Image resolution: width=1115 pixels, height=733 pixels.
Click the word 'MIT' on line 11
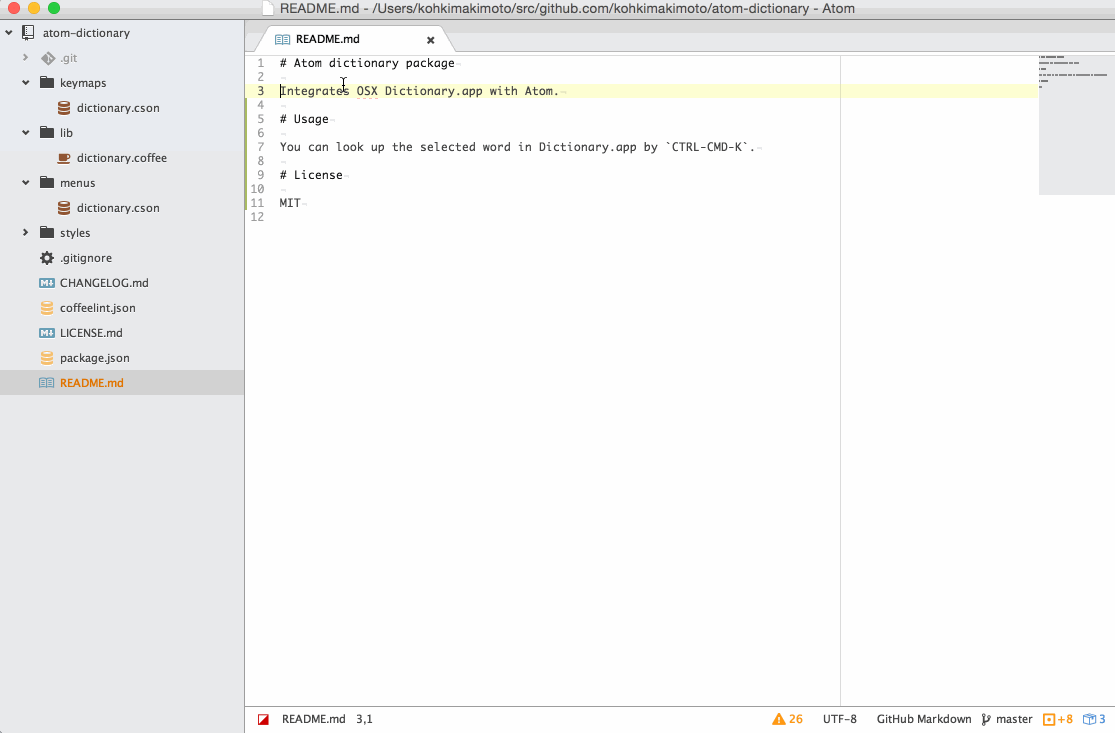290,203
